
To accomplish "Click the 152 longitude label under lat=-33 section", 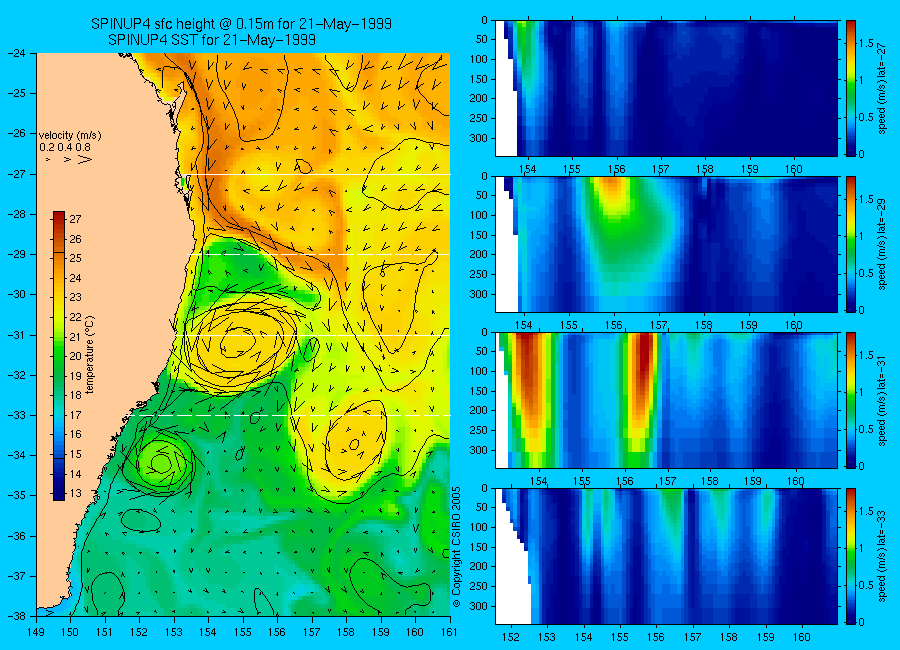I will click(510, 637).
